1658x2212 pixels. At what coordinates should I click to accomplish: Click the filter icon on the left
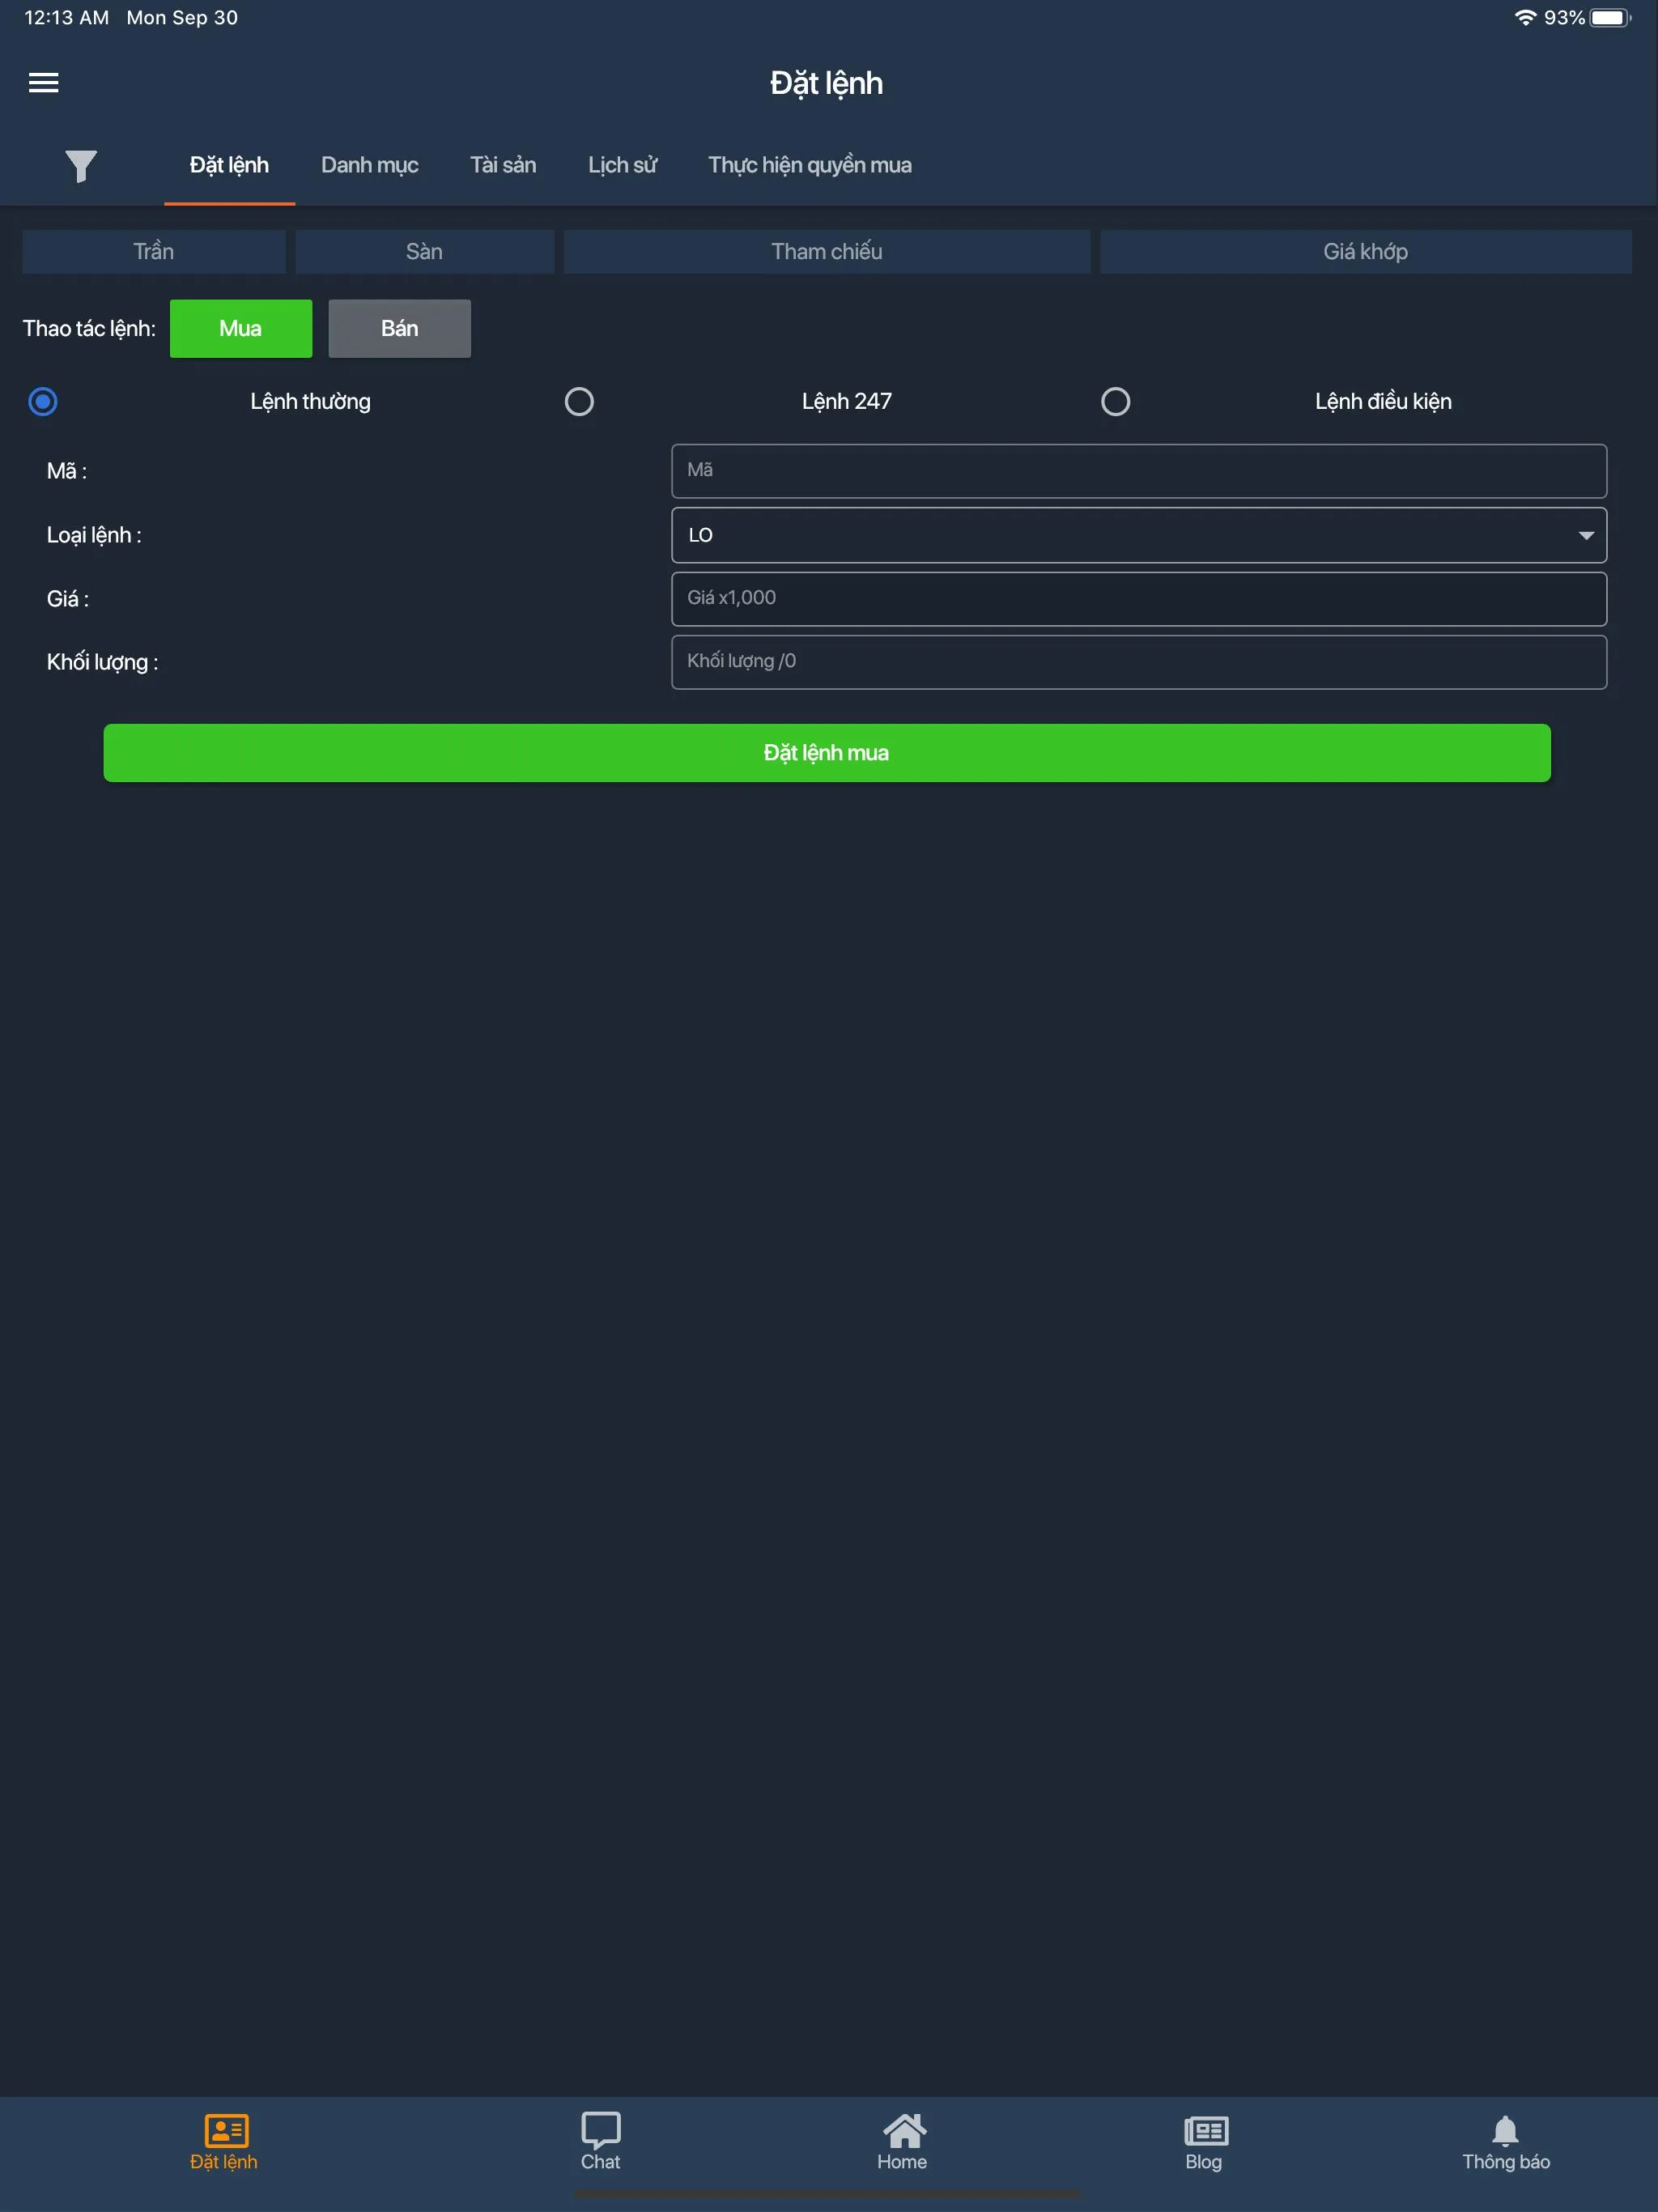[80, 165]
